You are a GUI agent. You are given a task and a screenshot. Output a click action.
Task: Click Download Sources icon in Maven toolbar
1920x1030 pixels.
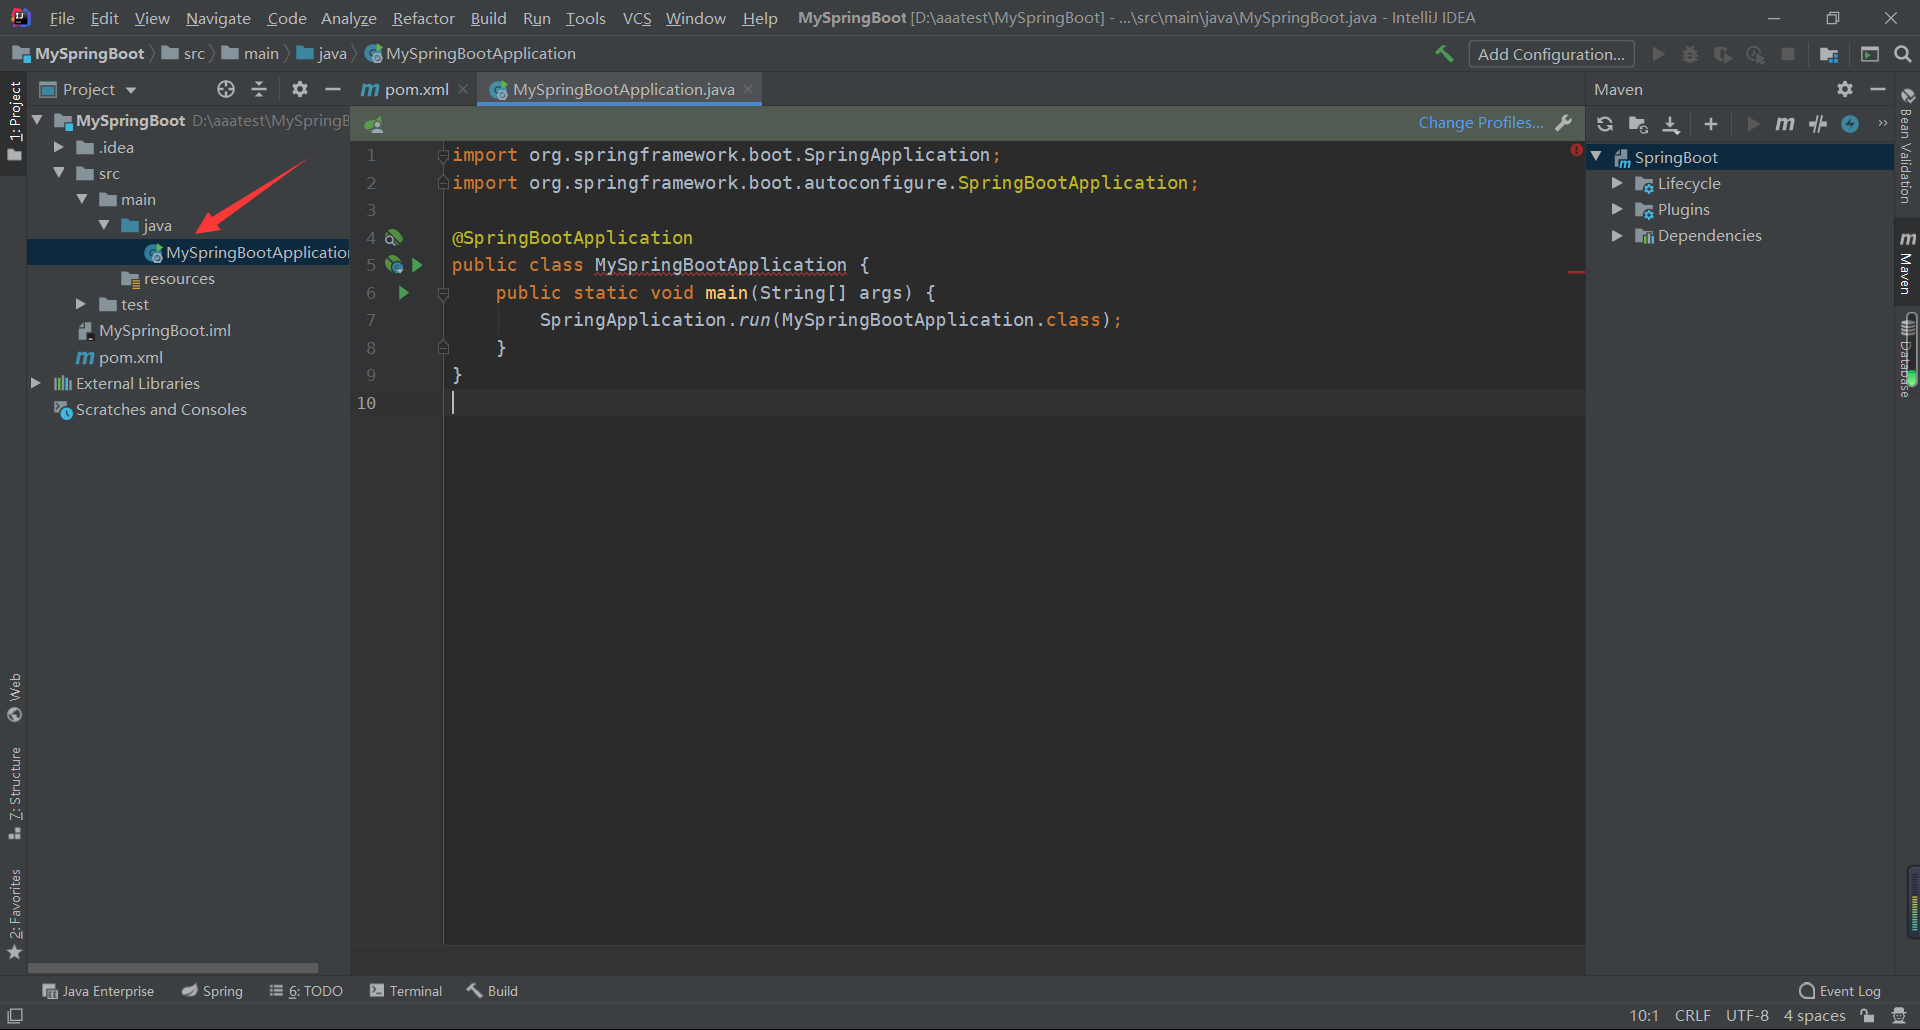[x=1671, y=124]
